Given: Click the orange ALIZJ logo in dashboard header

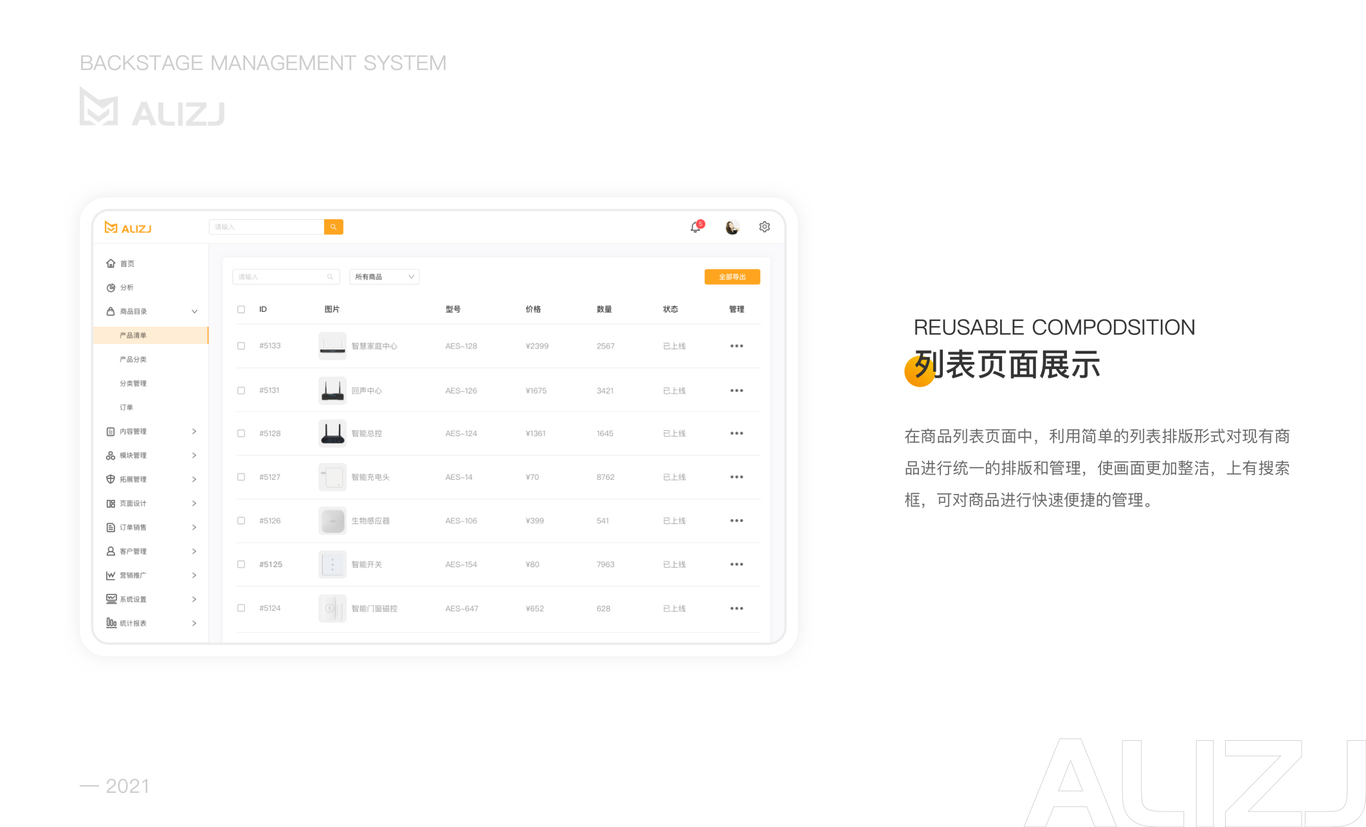Looking at the screenshot, I should pyautogui.click(x=128, y=228).
